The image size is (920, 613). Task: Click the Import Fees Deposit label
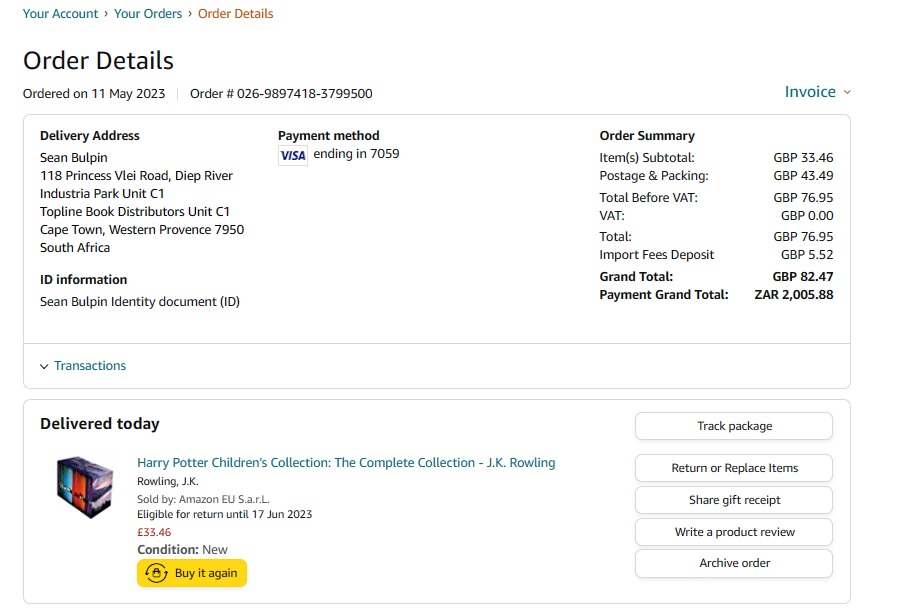[x=657, y=255]
